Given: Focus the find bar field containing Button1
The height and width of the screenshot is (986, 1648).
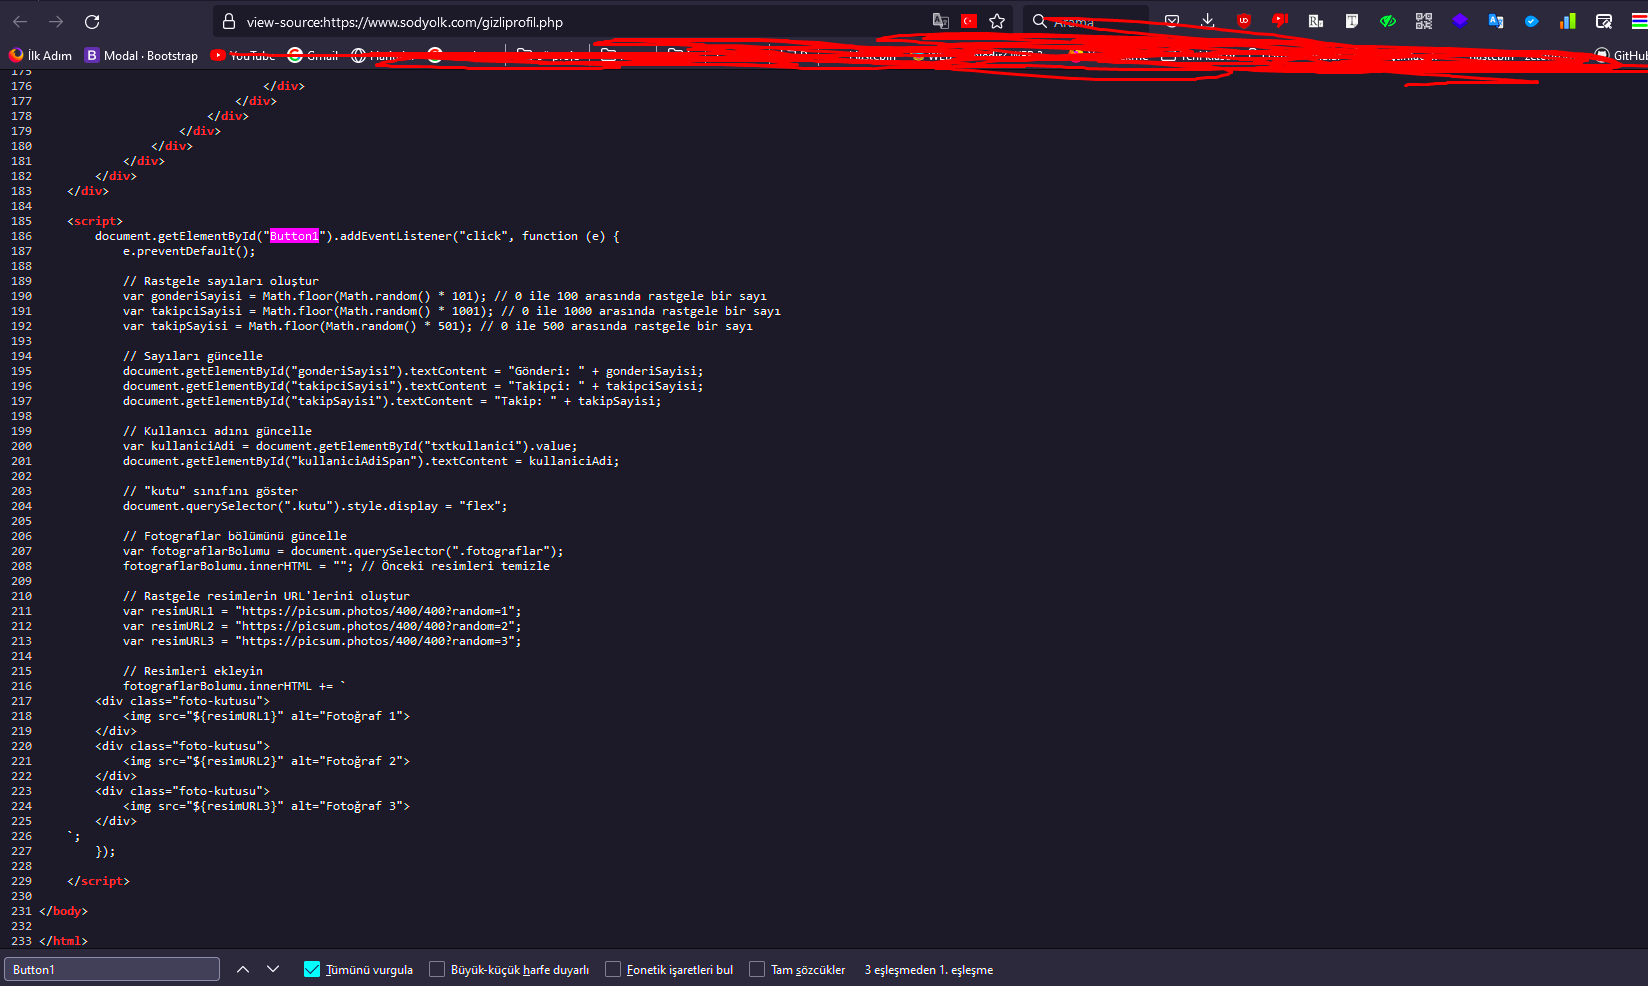Looking at the screenshot, I should (x=112, y=969).
